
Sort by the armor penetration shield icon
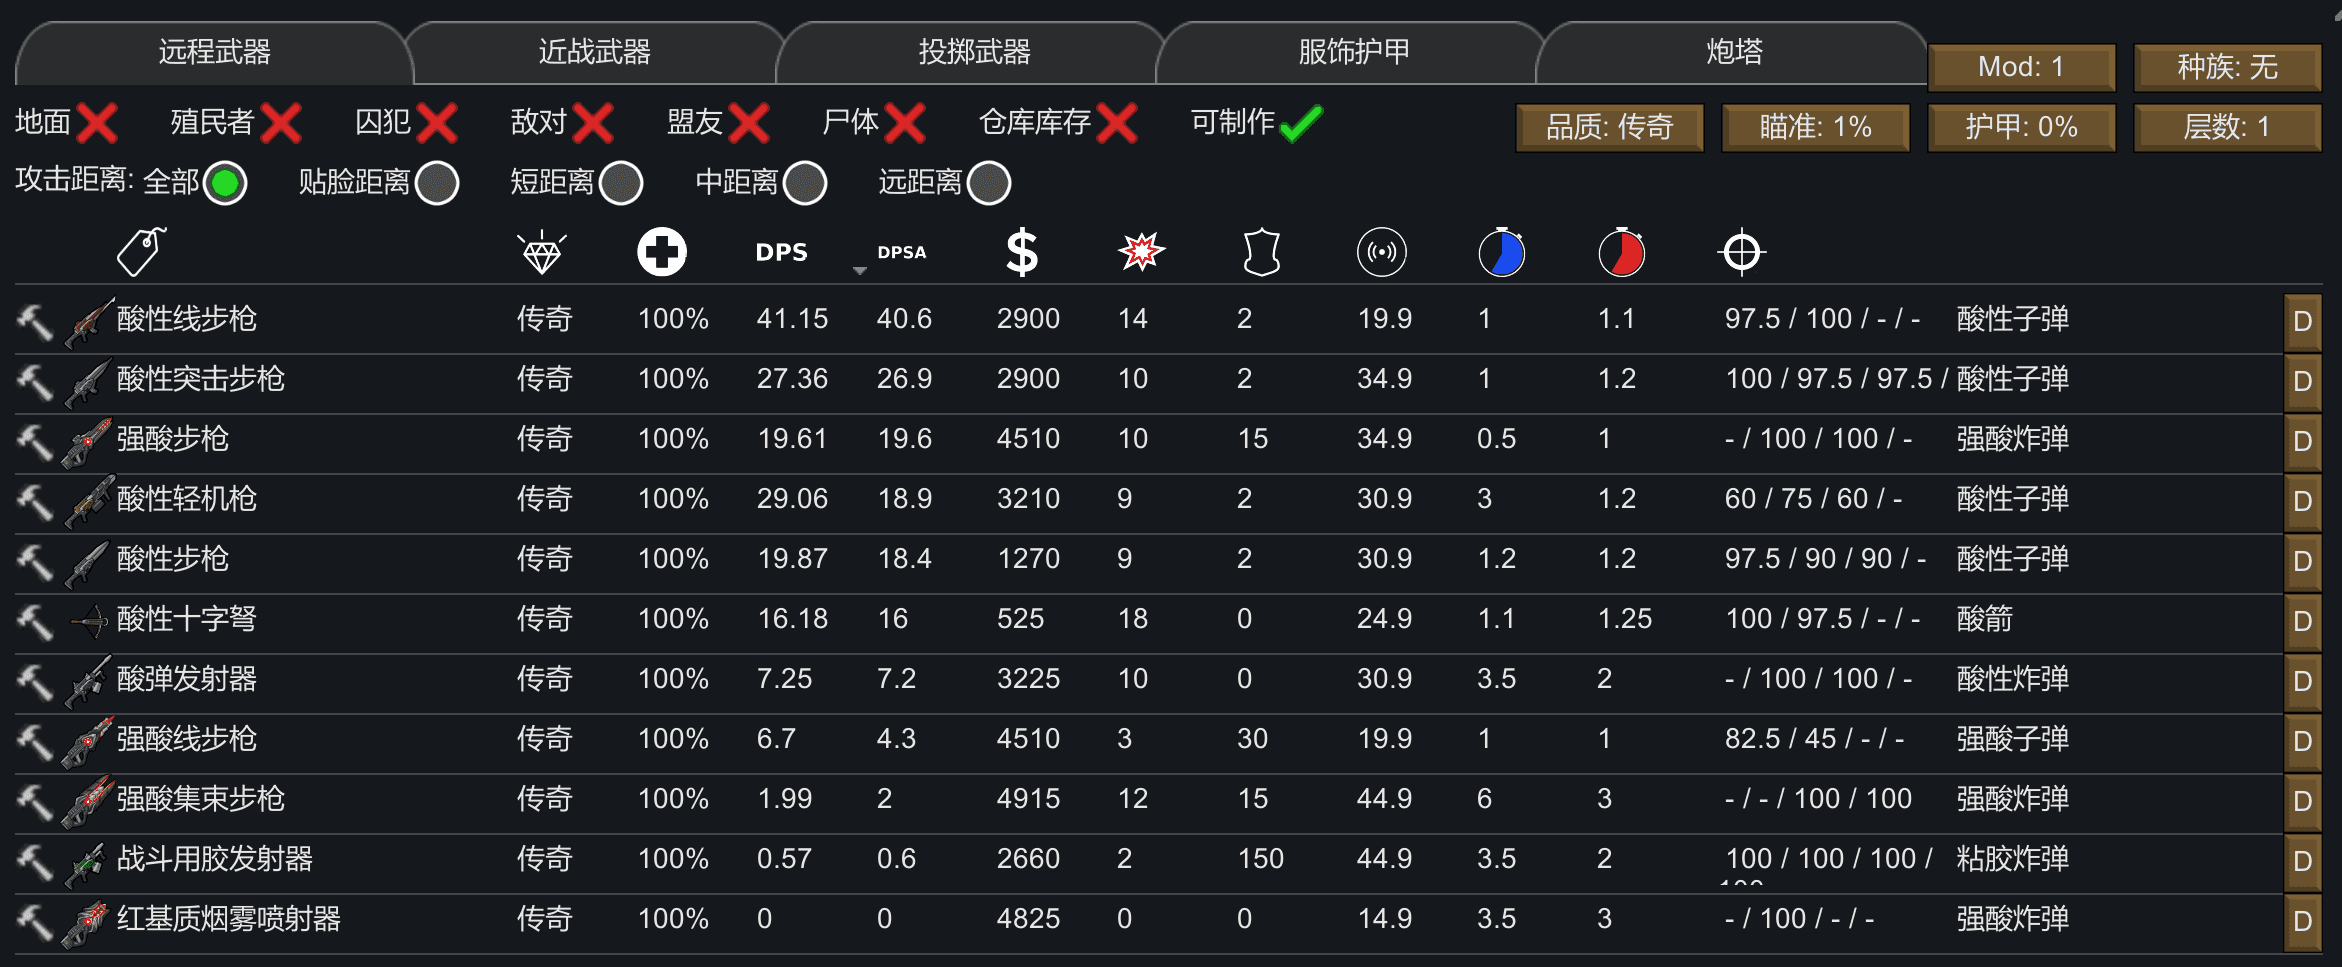(x=1261, y=252)
